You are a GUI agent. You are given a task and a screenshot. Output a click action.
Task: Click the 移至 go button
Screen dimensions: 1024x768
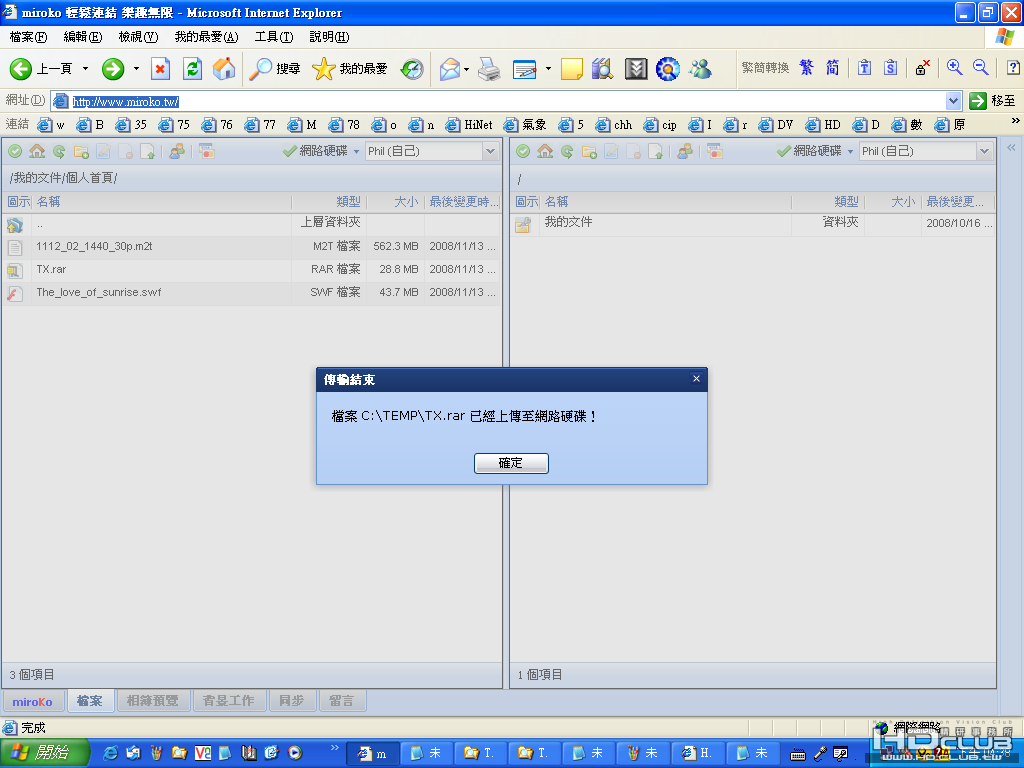coord(992,101)
